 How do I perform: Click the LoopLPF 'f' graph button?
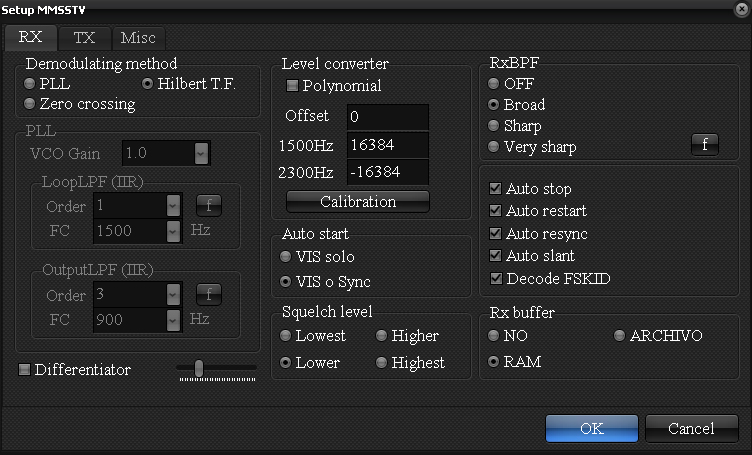209,206
